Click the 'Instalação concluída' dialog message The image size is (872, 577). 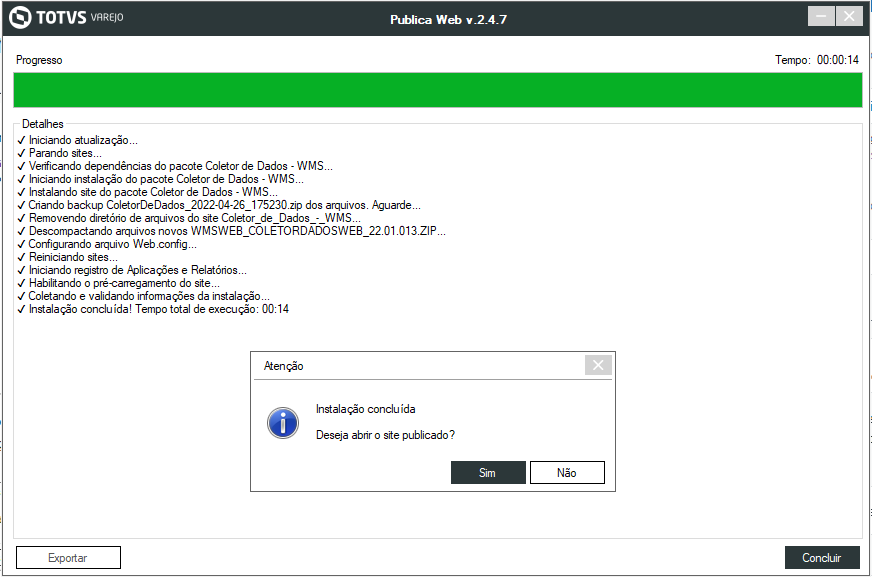tap(365, 409)
